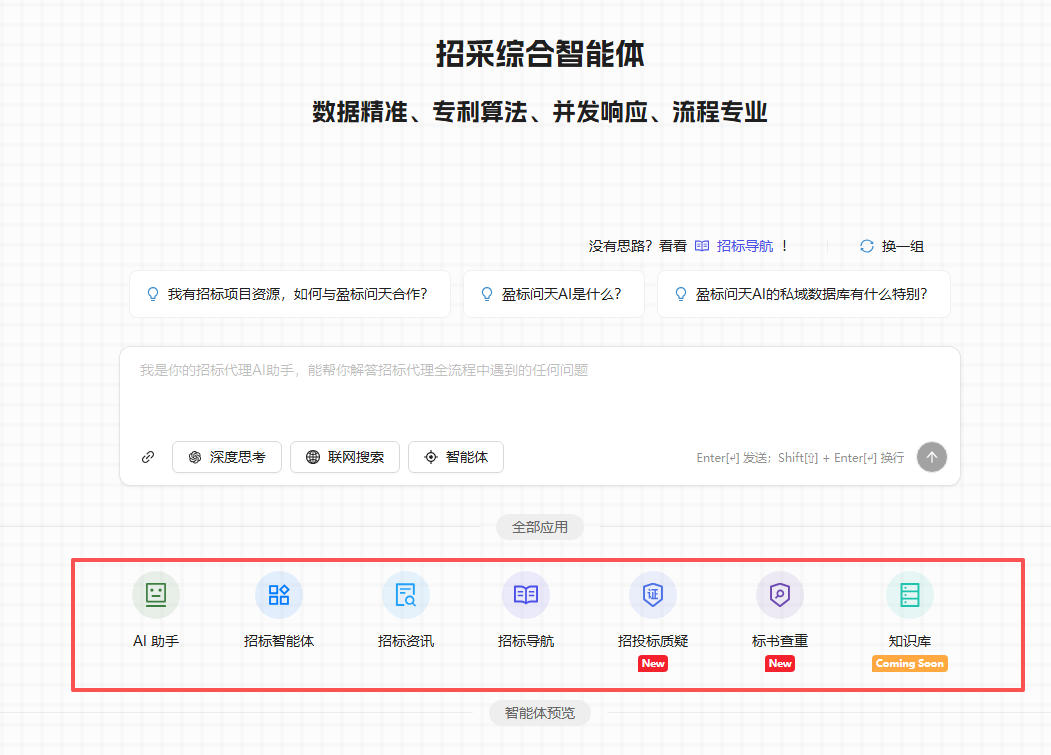Click the 招采综合智能体 heading
Viewport: 1051px width, 755px height.
pos(540,54)
